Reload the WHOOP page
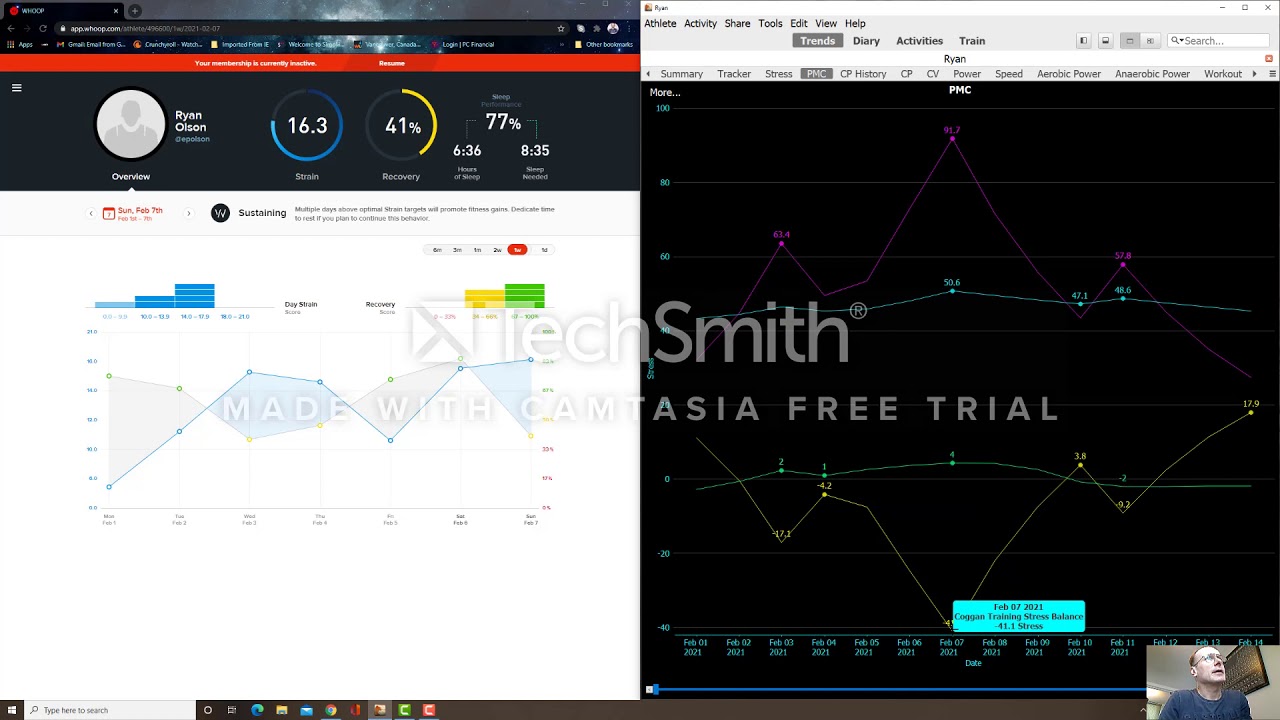The height and width of the screenshot is (720, 1280). pos(43,29)
